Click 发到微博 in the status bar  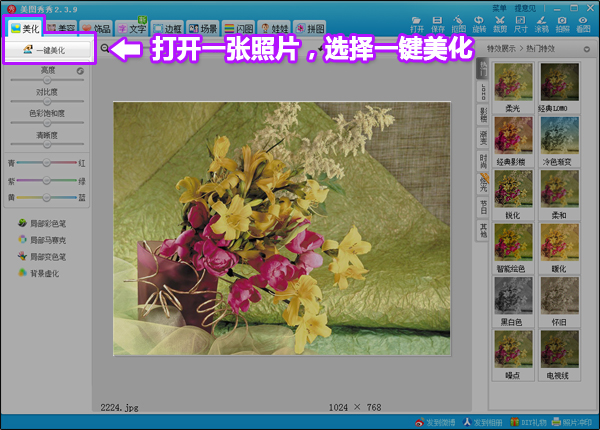438,422
